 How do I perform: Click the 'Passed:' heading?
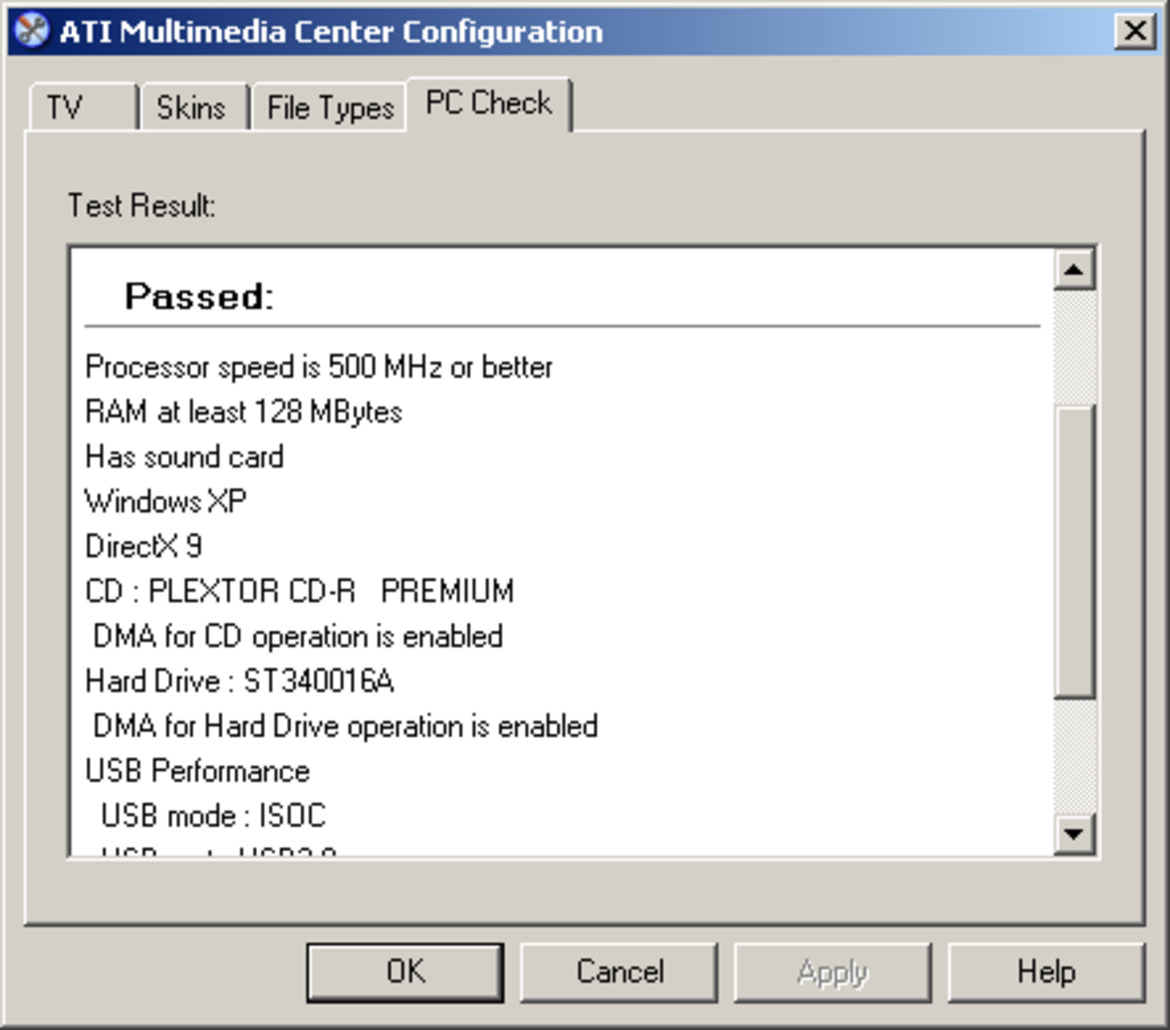(x=199, y=296)
